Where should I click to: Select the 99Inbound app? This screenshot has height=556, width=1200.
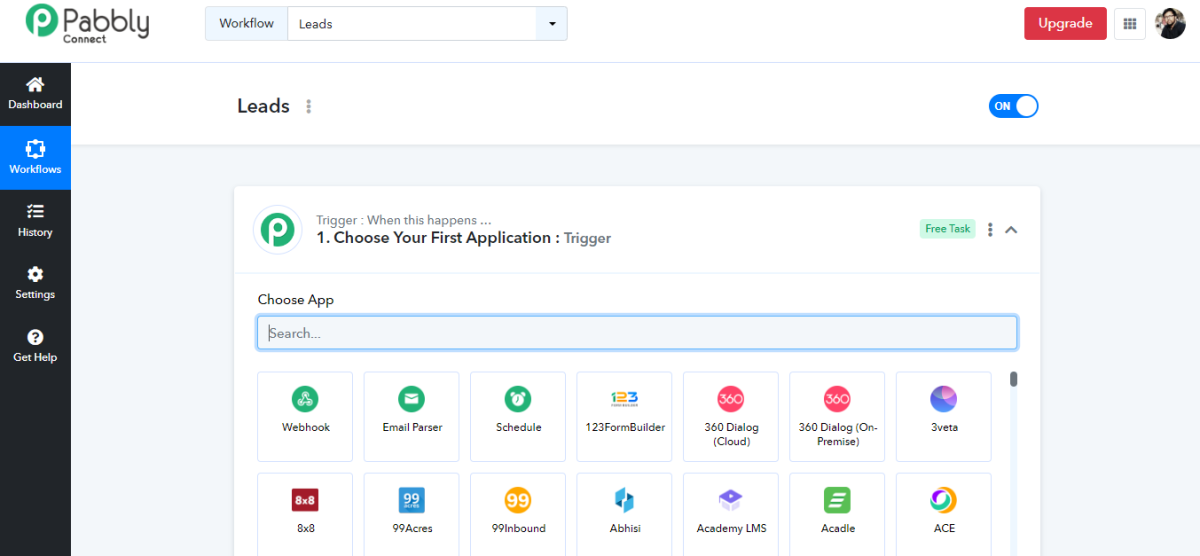[518, 514]
